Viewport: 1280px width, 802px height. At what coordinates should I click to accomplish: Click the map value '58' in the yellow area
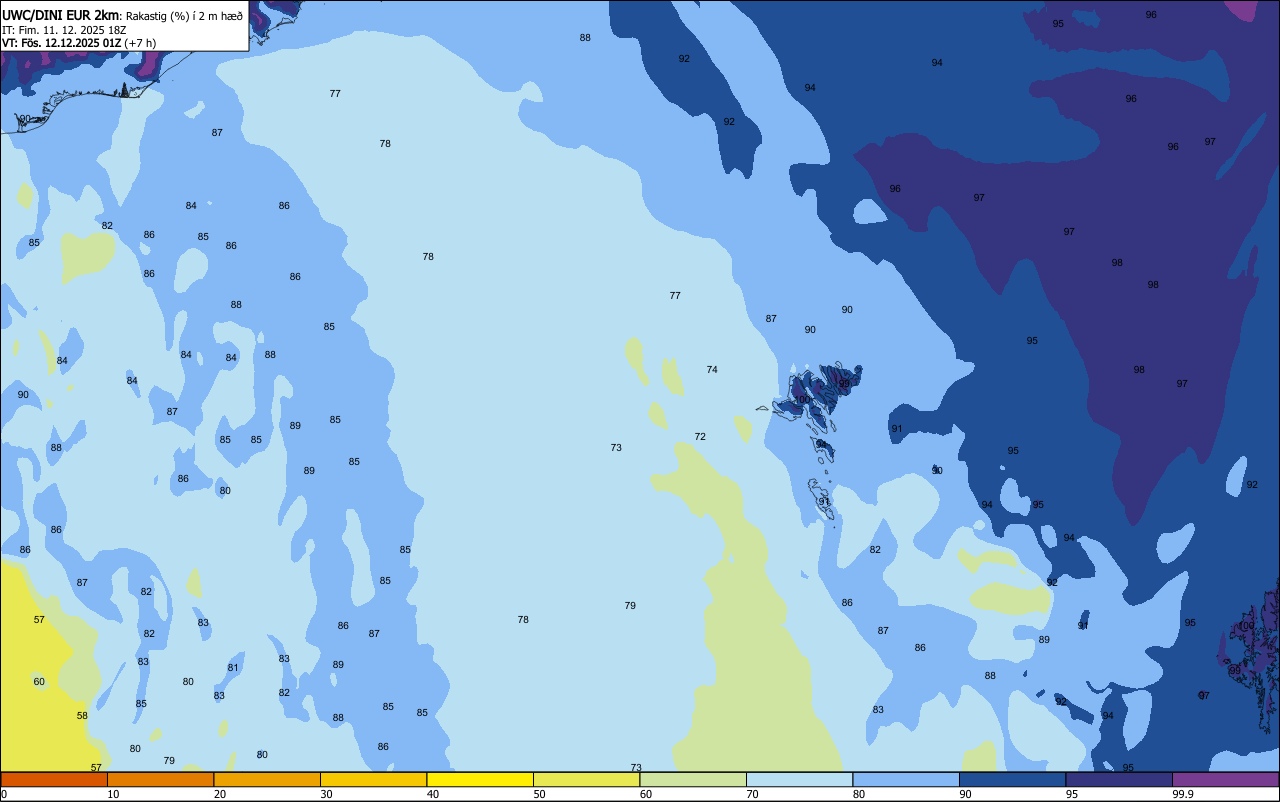coord(82,716)
